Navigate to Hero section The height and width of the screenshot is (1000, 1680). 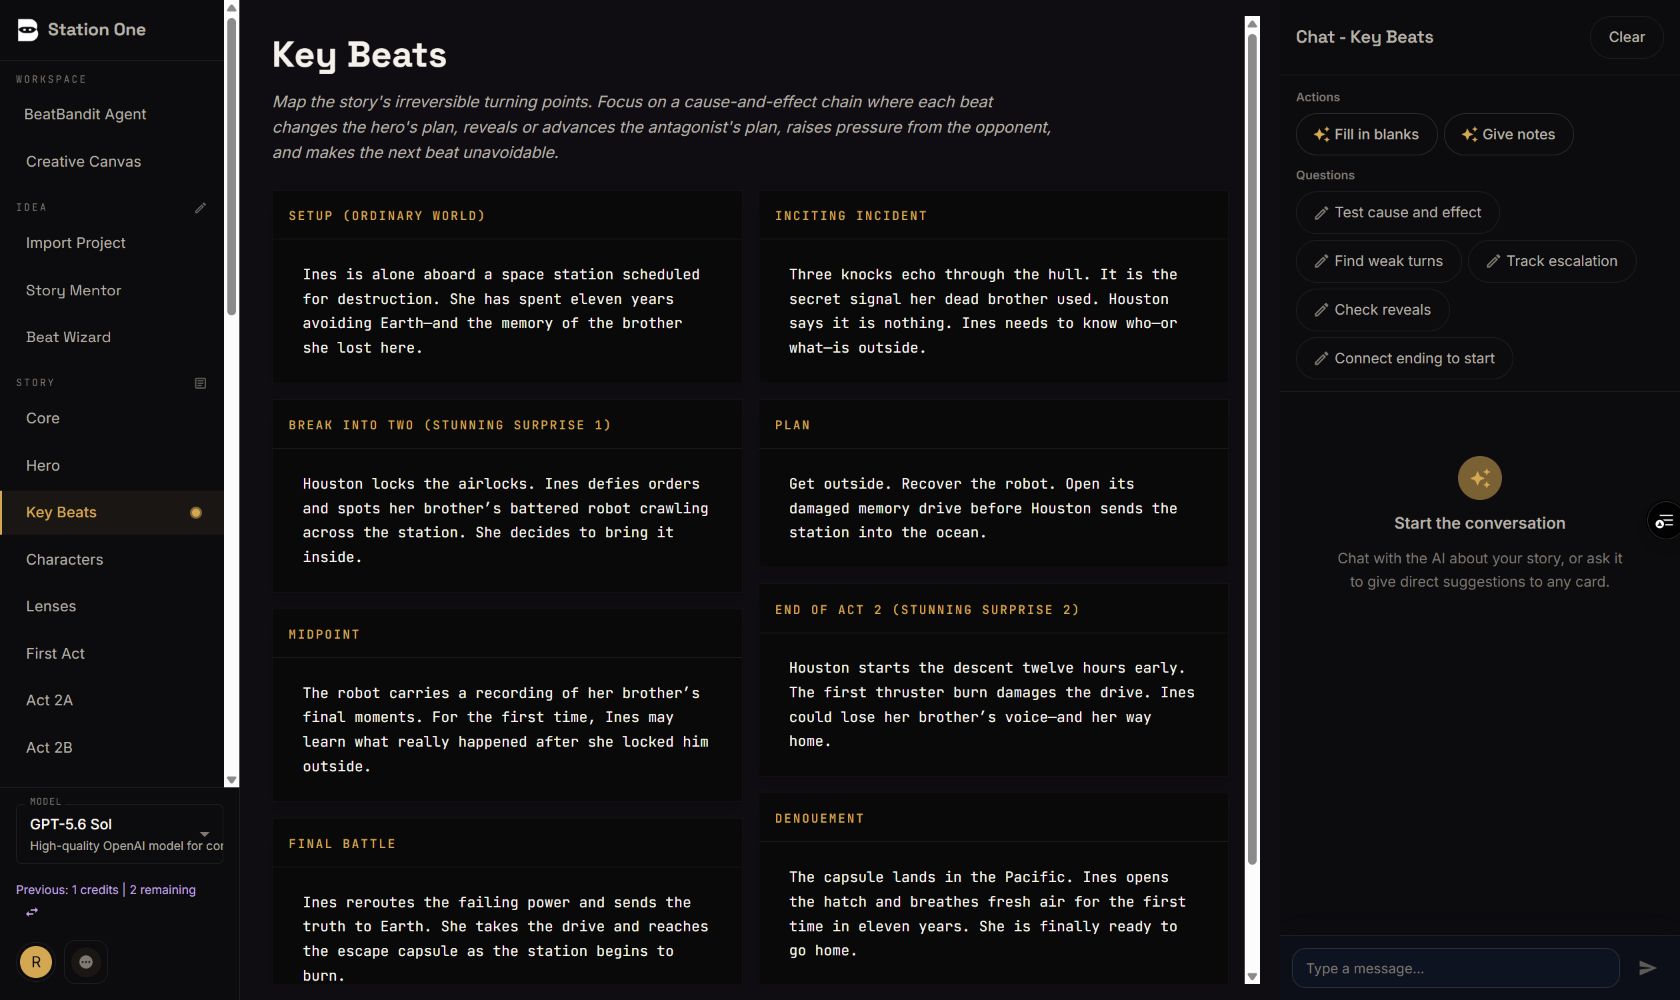pyautogui.click(x=112, y=465)
